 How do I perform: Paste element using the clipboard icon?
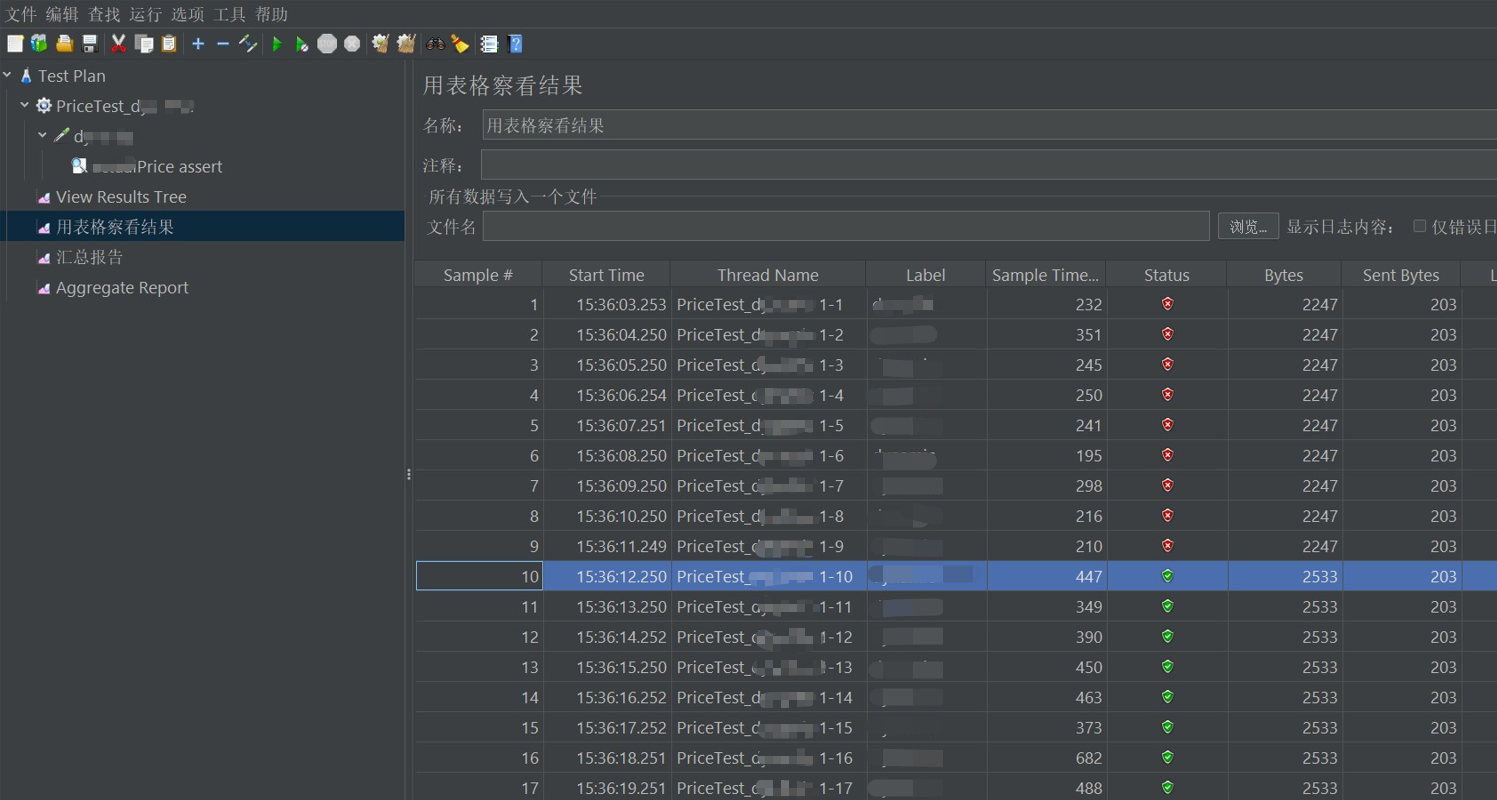(x=169, y=44)
